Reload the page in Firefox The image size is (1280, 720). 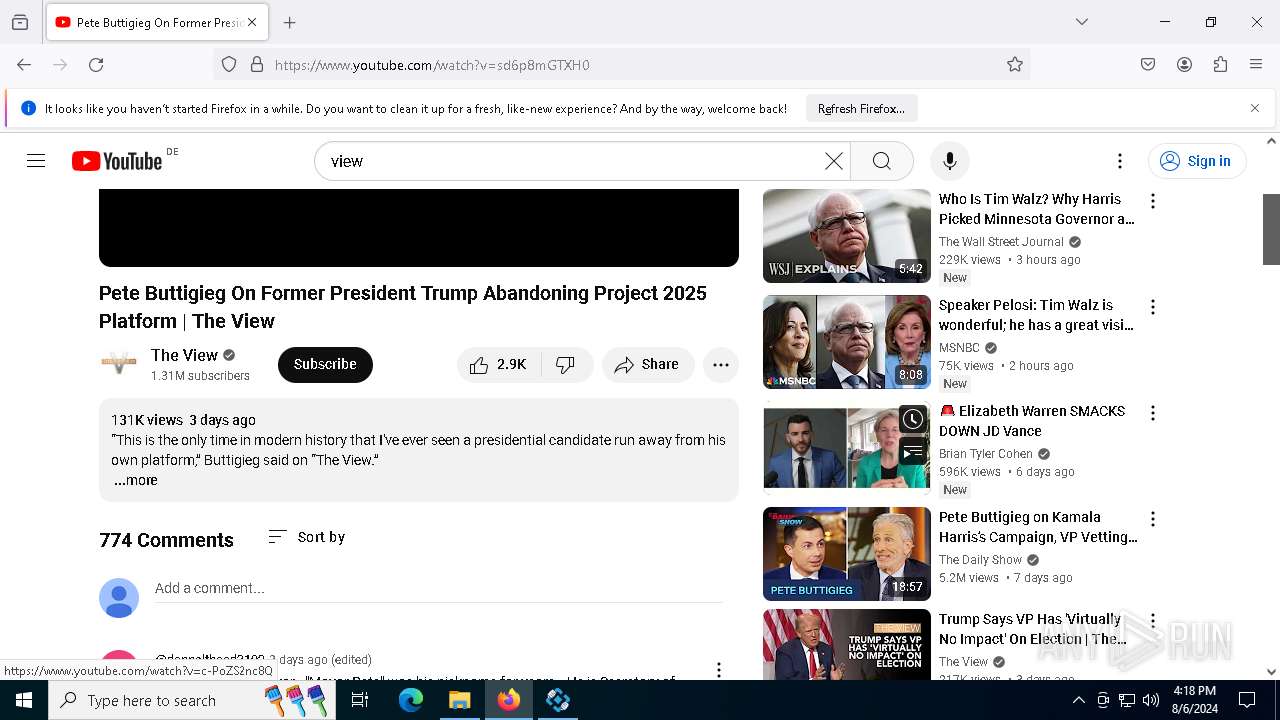[x=96, y=65]
